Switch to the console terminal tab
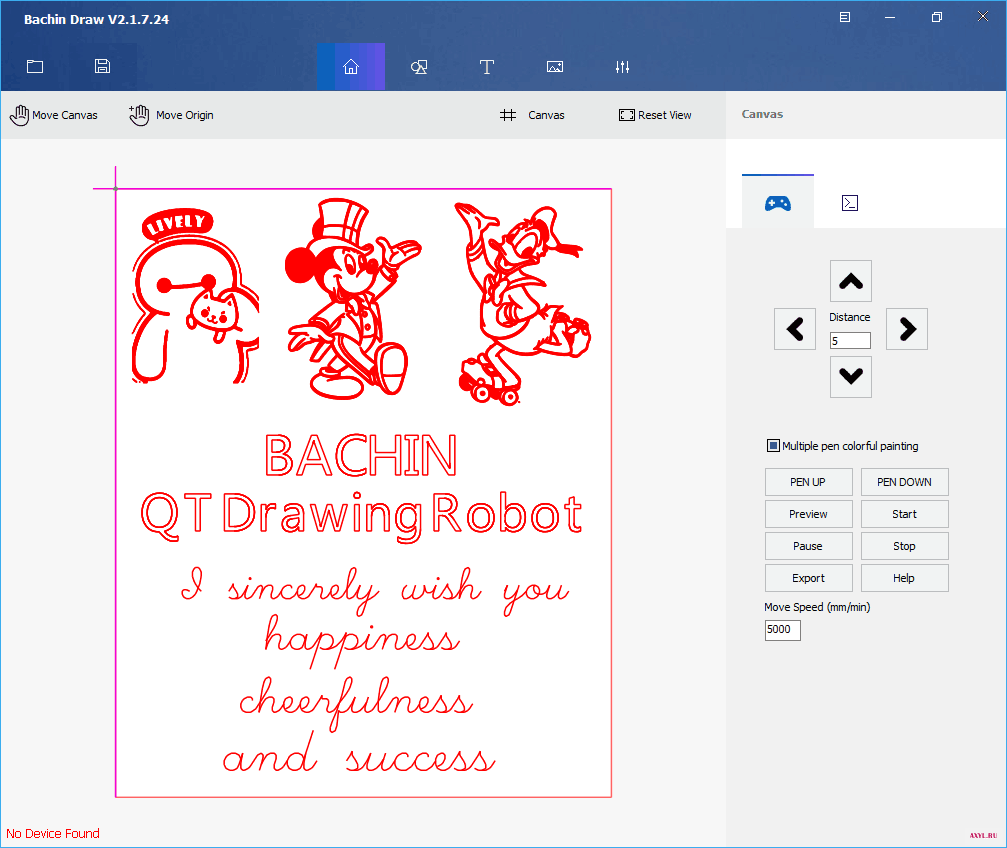 (850, 203)
